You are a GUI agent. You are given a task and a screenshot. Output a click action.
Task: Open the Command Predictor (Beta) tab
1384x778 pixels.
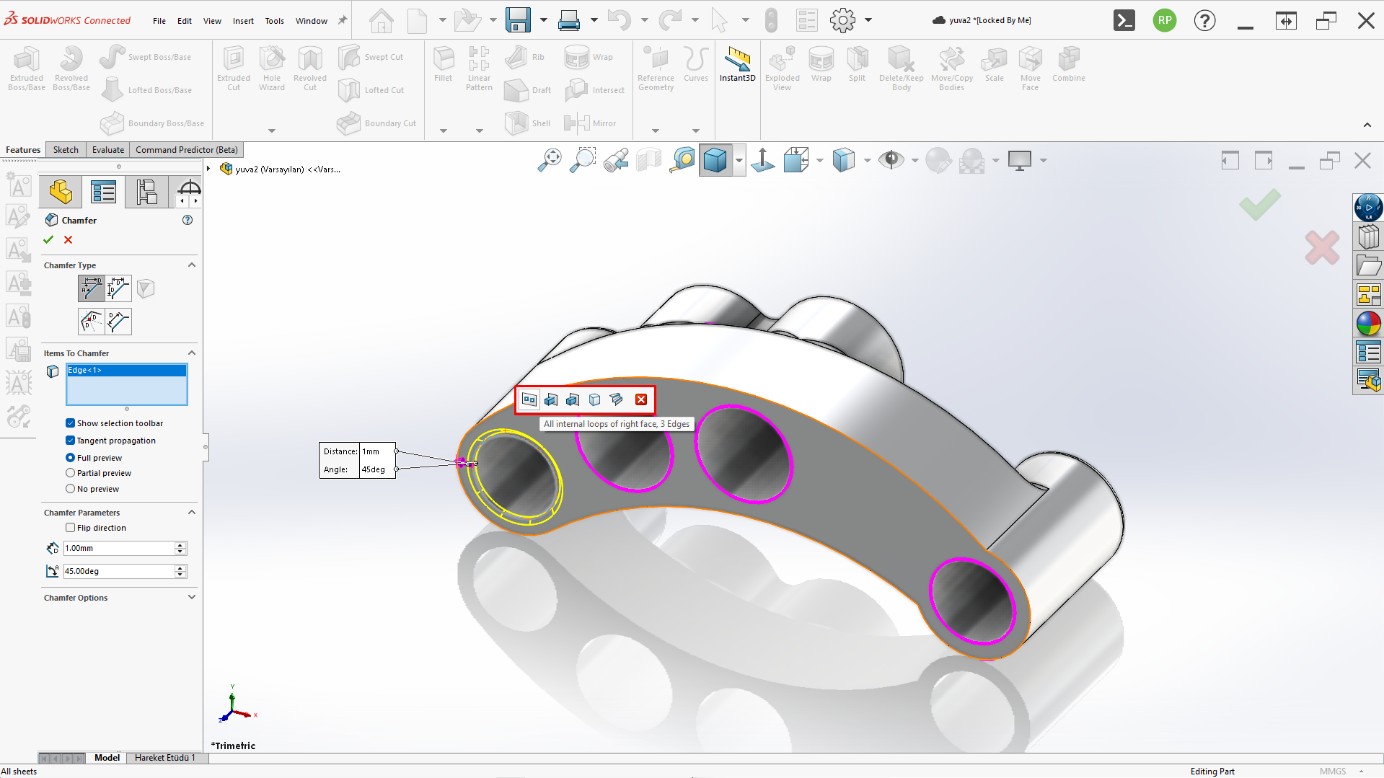187,150
